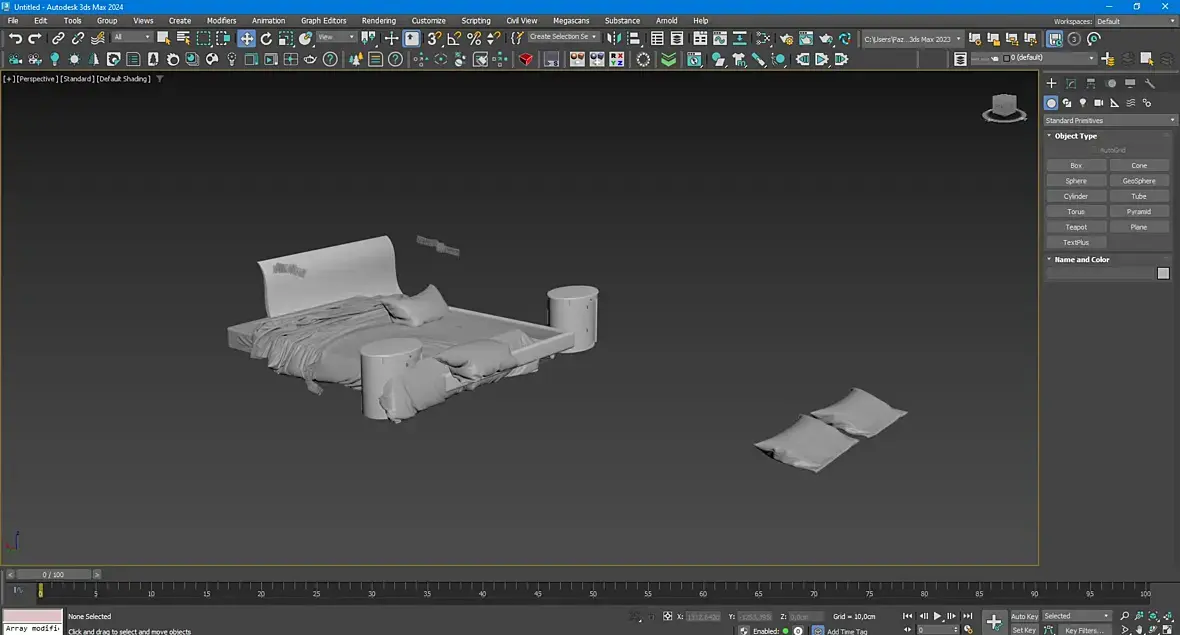Expand the Workspaces Default dropdown
Screen dimensions: 1180x635
pos(1135,21)
